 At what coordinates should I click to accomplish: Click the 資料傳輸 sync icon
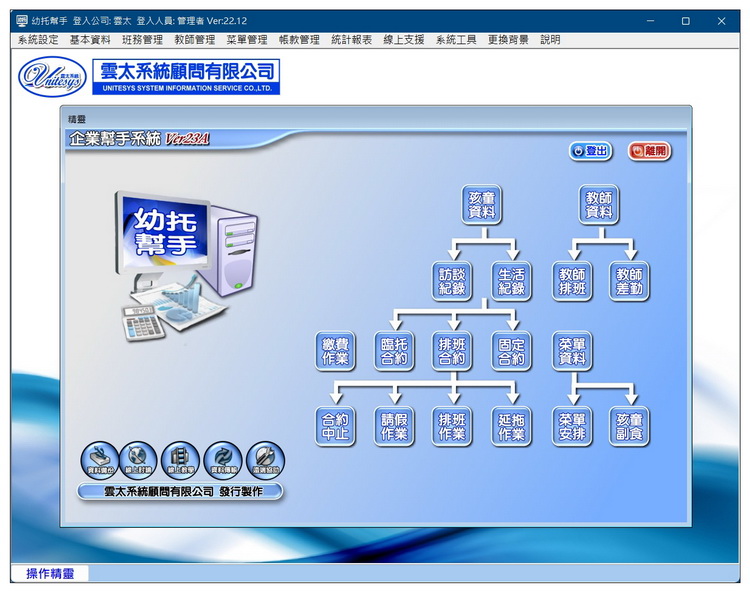pos(223,461)
